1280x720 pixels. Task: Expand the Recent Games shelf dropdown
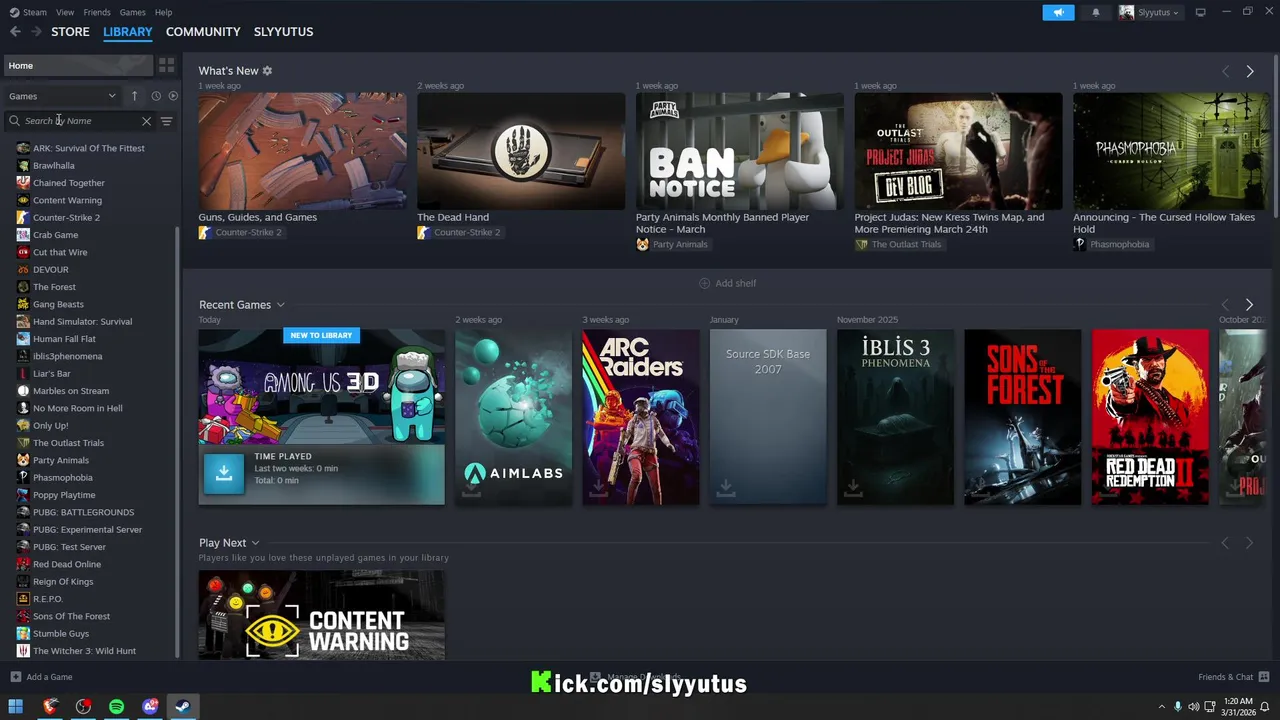(281, 305)
